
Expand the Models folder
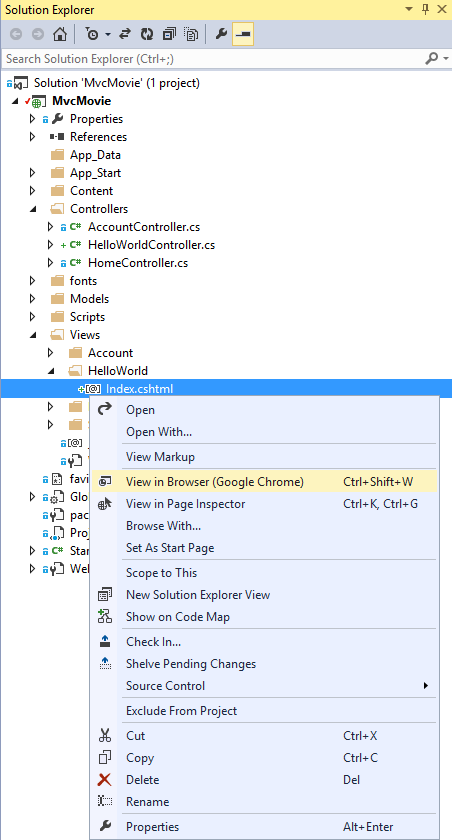[x=33, y=299]
